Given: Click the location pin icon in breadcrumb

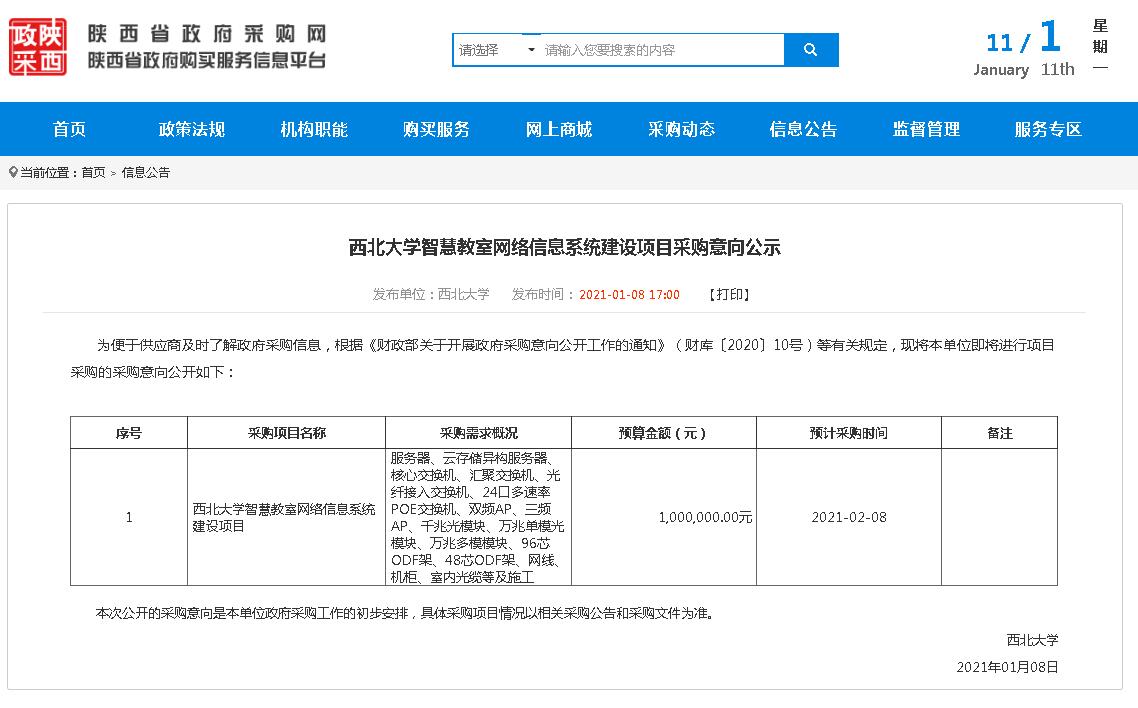Looking at the screenshot, I should [x=13, y=172].
